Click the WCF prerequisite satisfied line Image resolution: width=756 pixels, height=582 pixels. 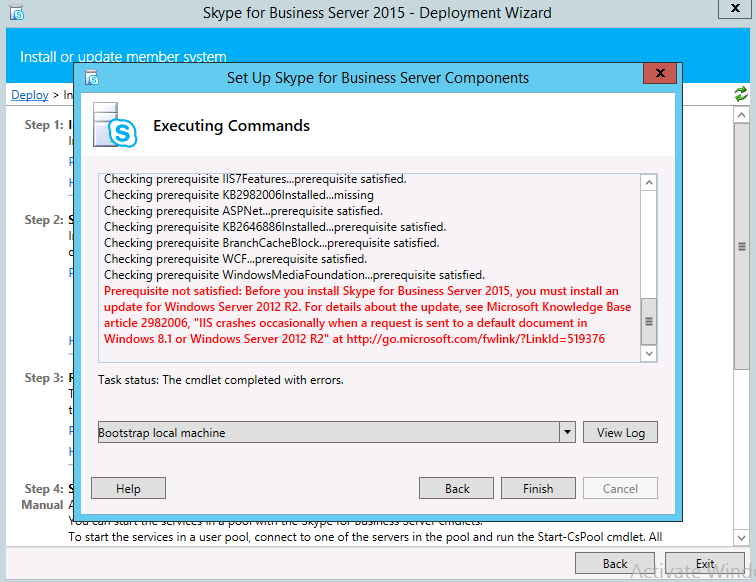tap(235, 259)
